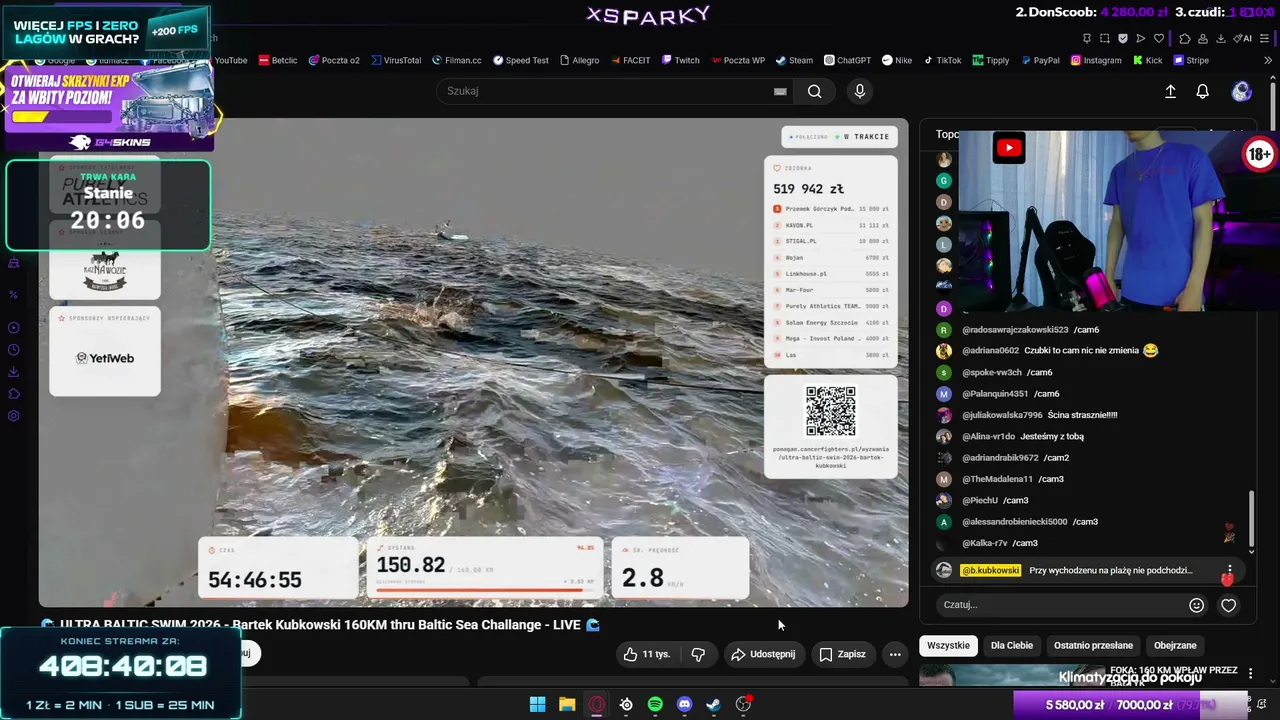Open YouTube notifications bell

[x=1203, y=91]
